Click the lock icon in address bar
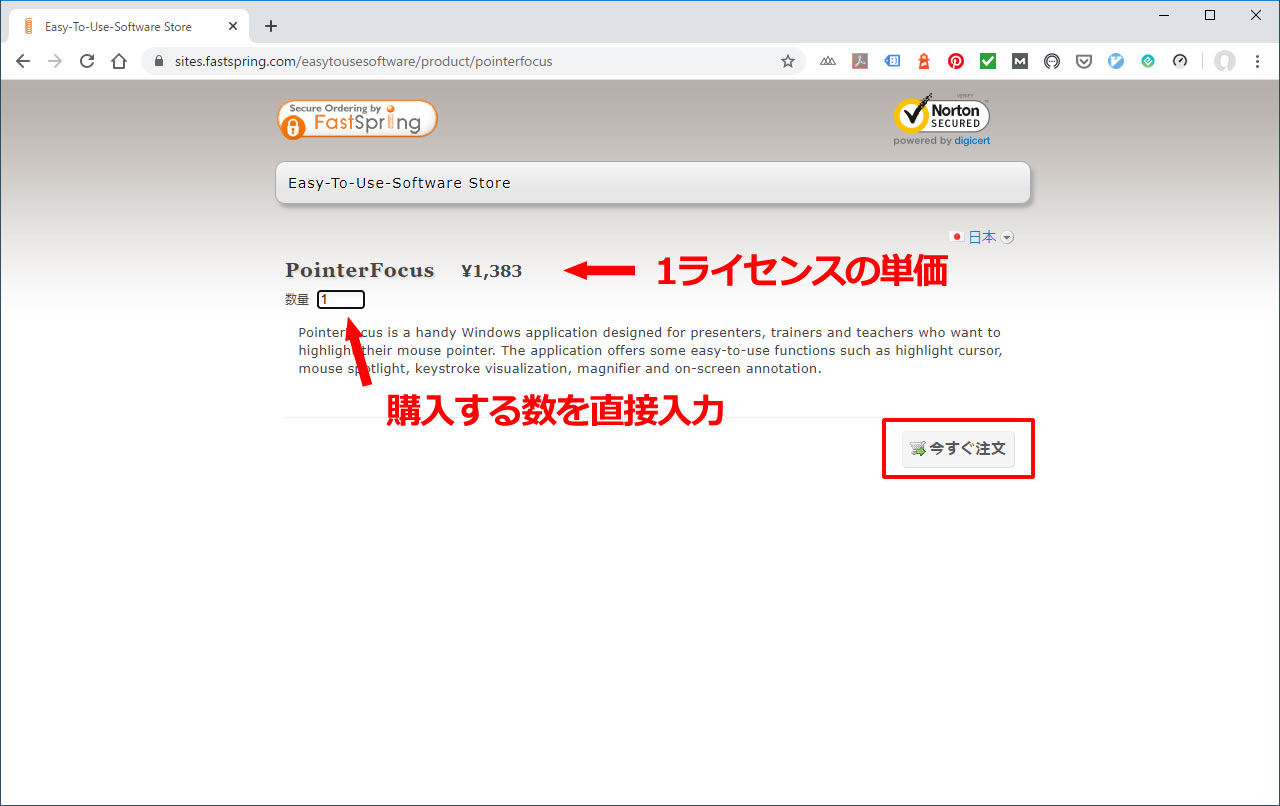The height and width of the screenshot is (806, 1280). (x=160, y=61)
